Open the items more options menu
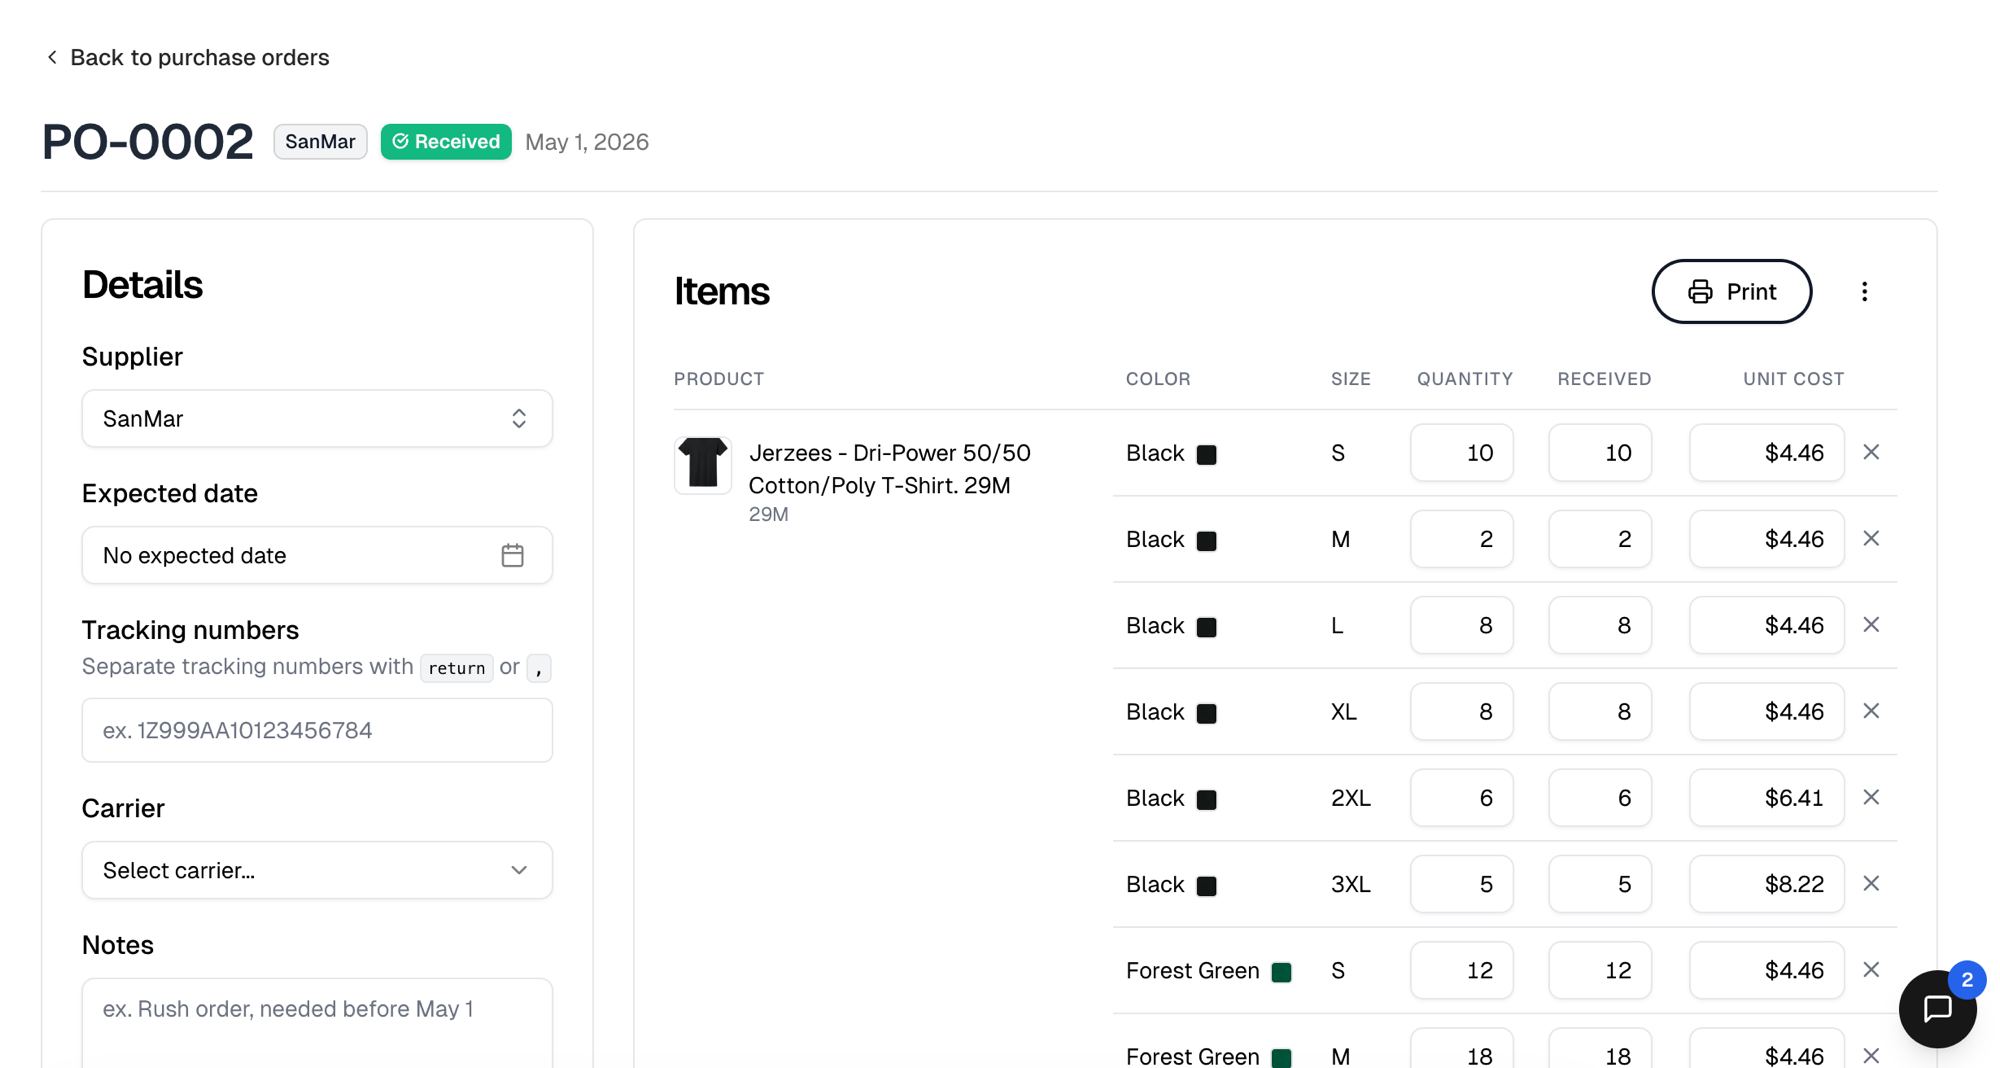Viewport: 2000px width, 1068px height. click(x=1864, y=292)
